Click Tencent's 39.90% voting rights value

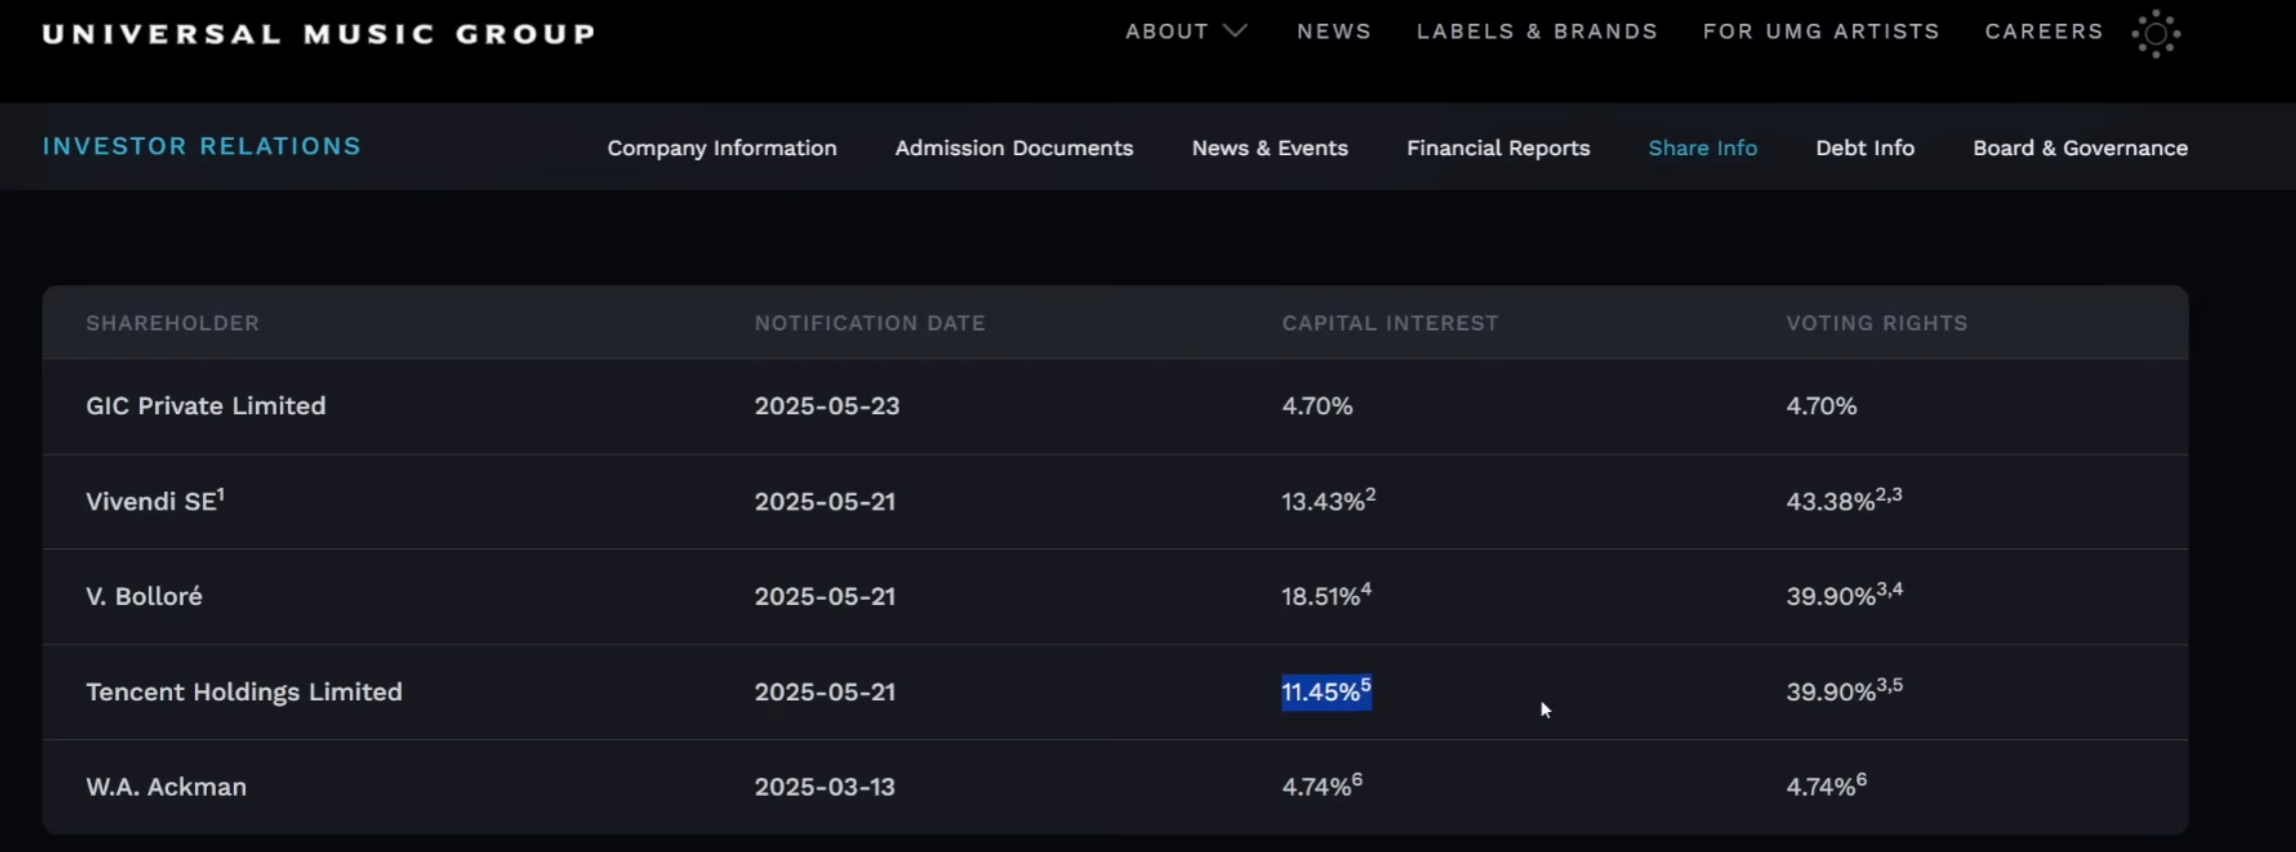1844,690
